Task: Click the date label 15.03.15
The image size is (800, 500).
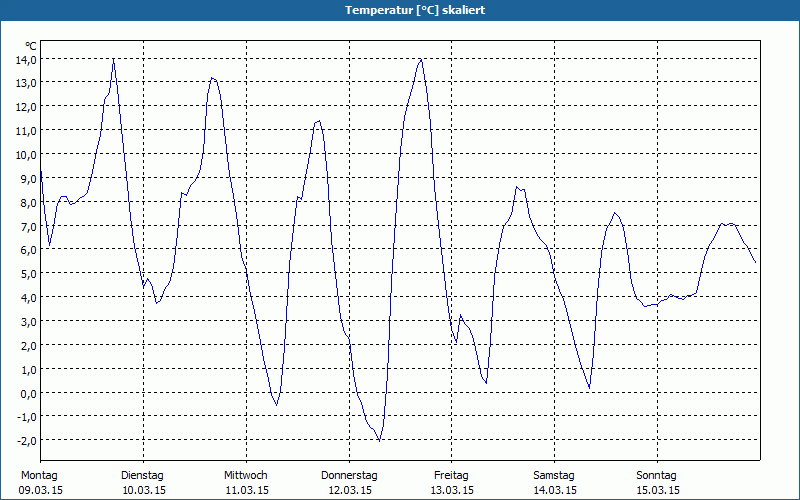Action: point(658,490)
